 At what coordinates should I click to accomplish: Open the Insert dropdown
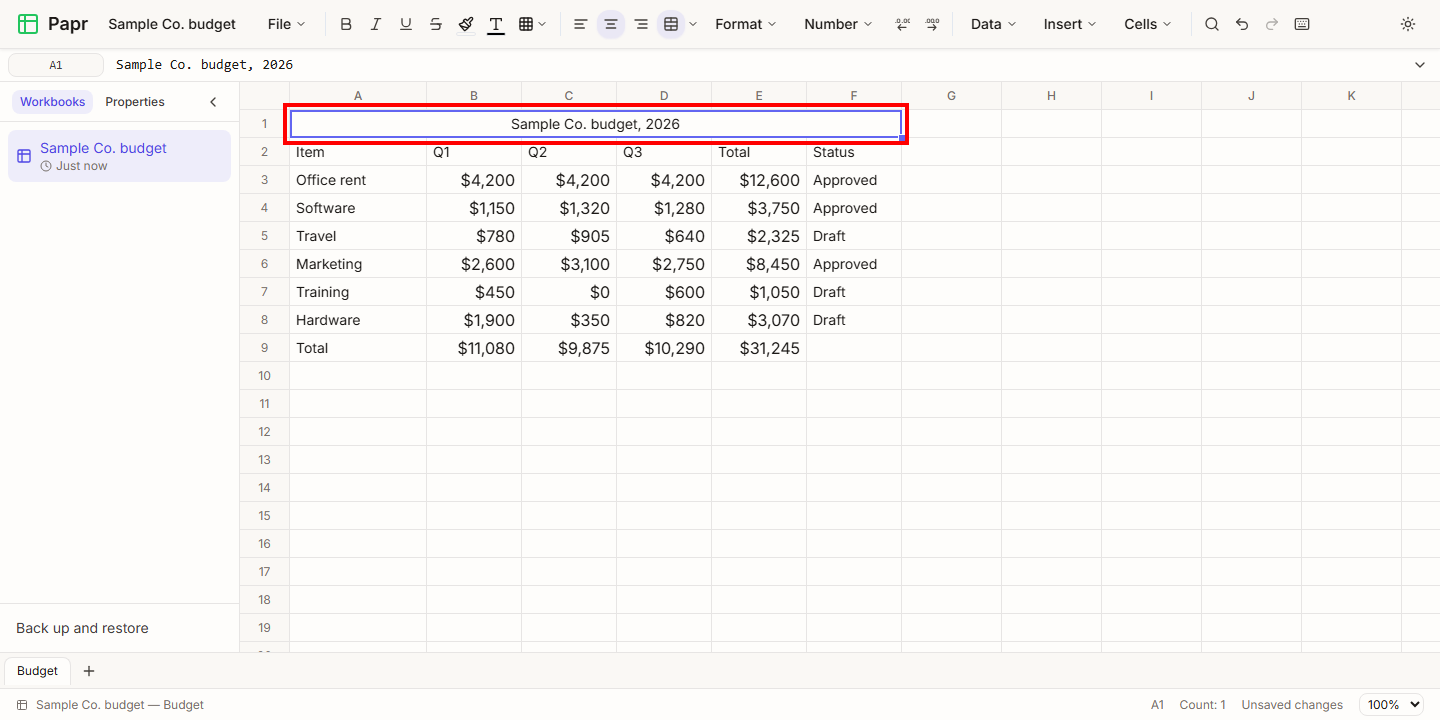1069,24
